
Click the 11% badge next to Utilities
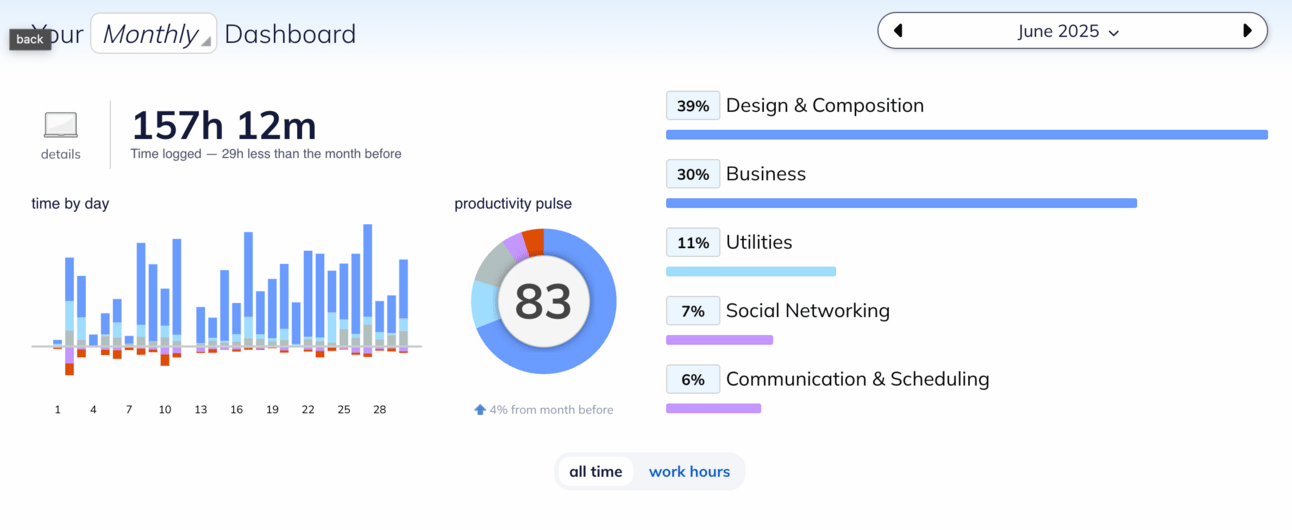pos(693,242)
